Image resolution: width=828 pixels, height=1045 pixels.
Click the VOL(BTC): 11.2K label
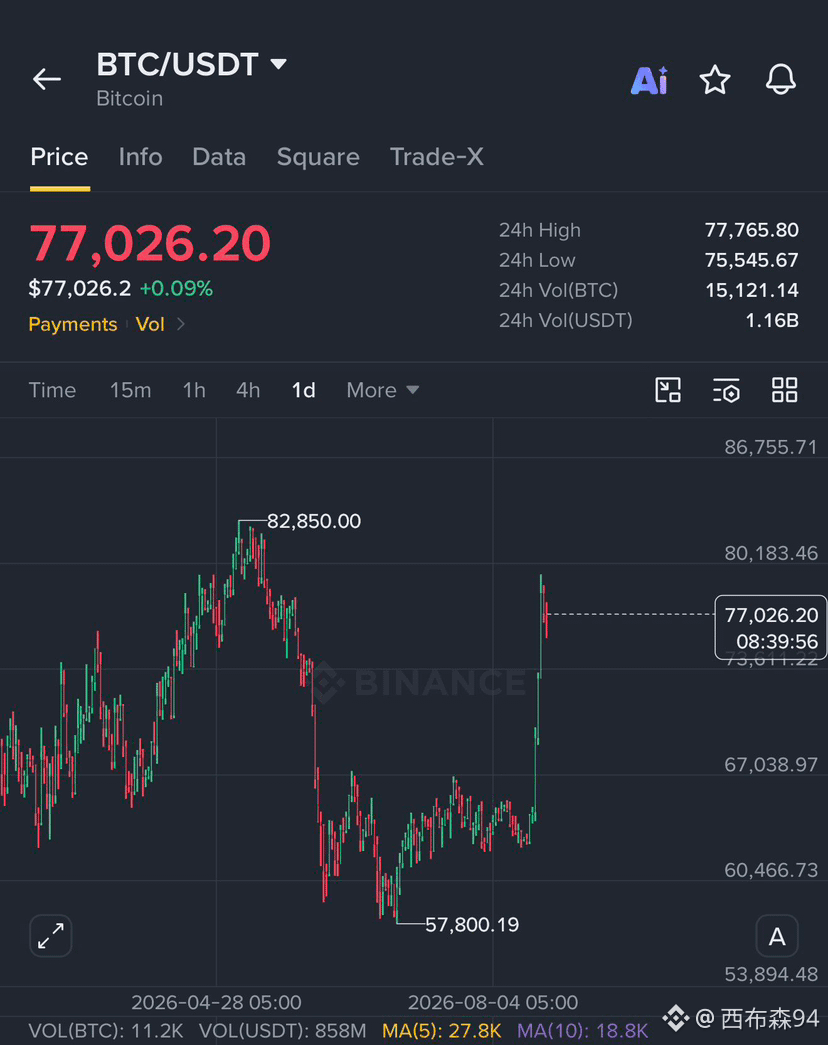pos(105,1030)
